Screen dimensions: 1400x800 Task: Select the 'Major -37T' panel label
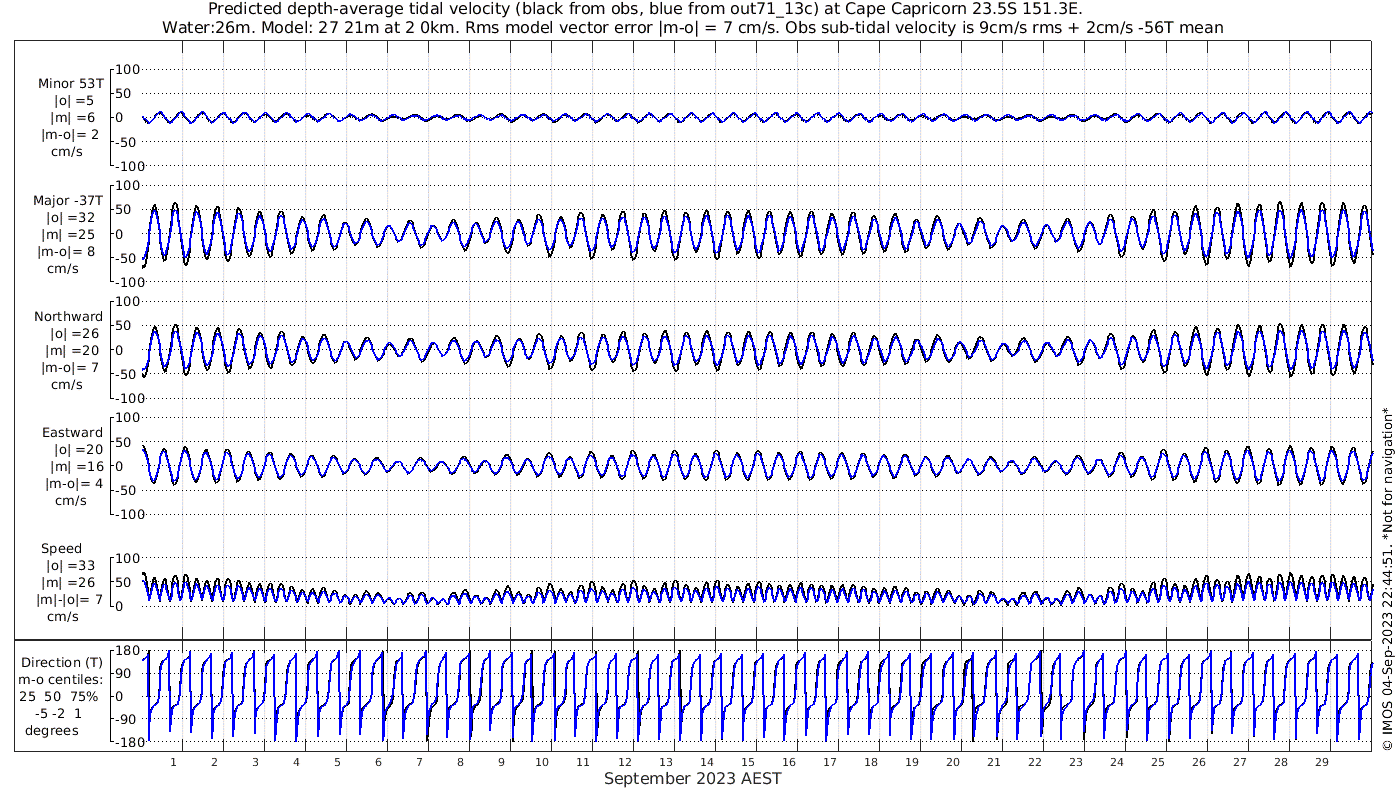68,200
